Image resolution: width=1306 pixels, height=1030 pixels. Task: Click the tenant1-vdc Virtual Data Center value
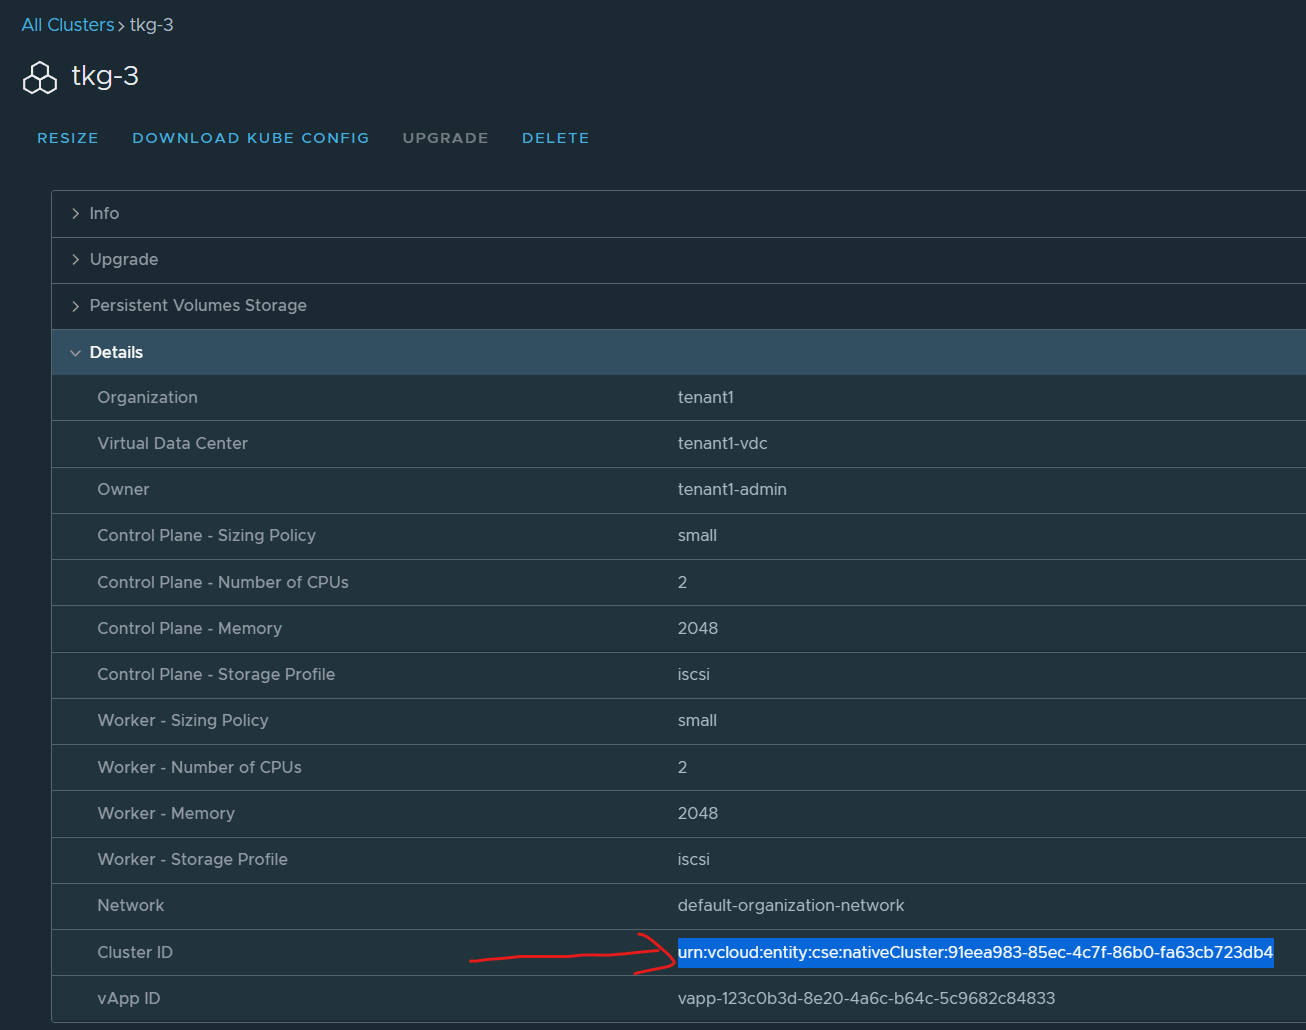click(722, 443)
